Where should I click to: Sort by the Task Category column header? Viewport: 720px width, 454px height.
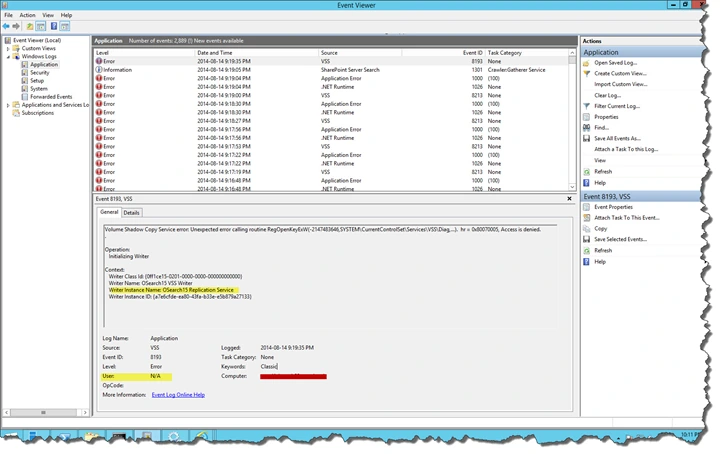pyautogui.click(x=527, y=53)
